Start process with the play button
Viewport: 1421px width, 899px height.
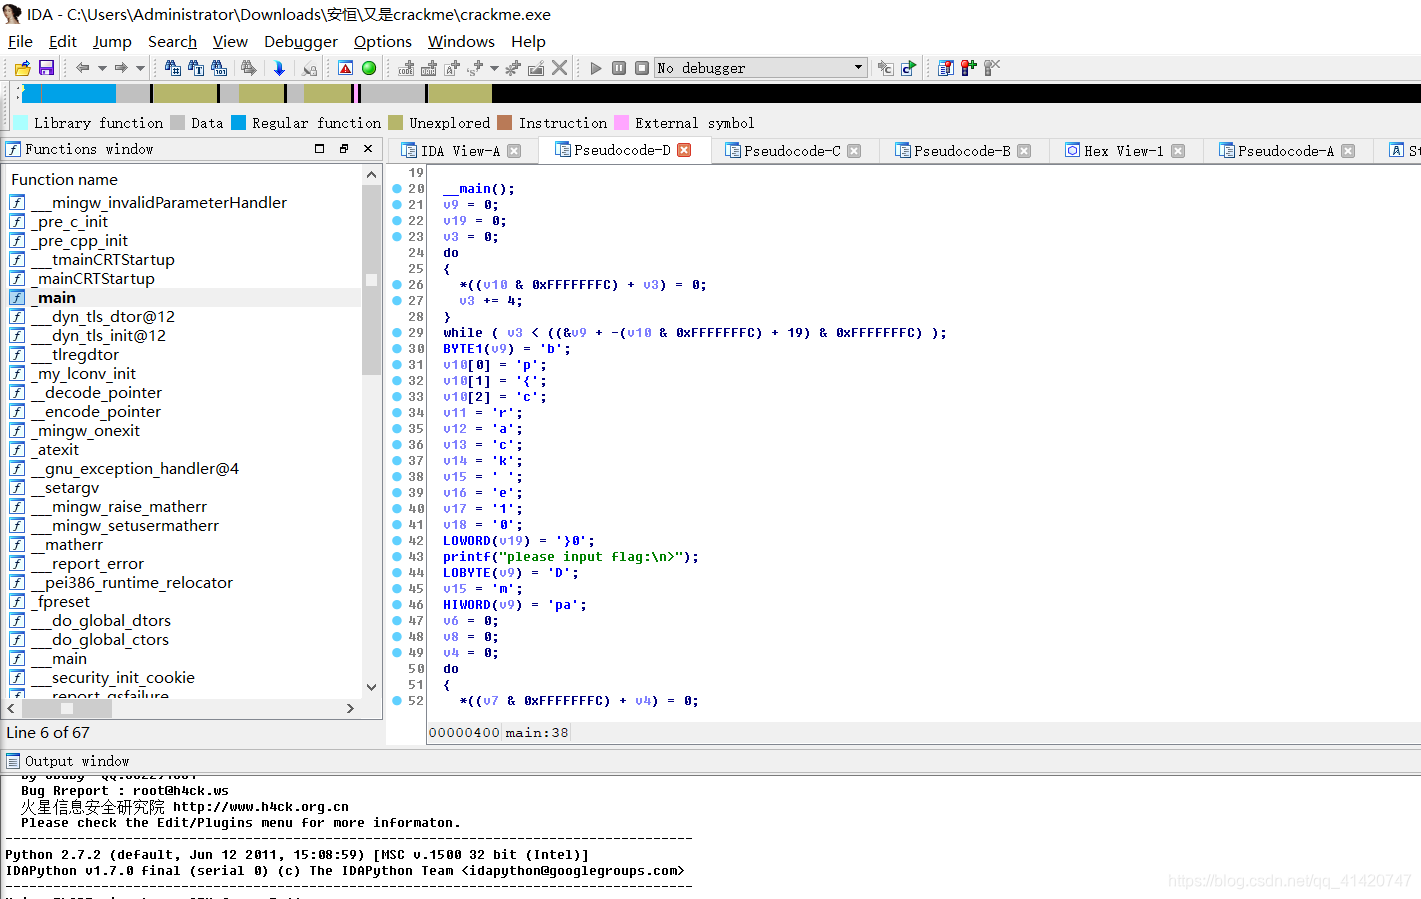click(x=596, y=68)
